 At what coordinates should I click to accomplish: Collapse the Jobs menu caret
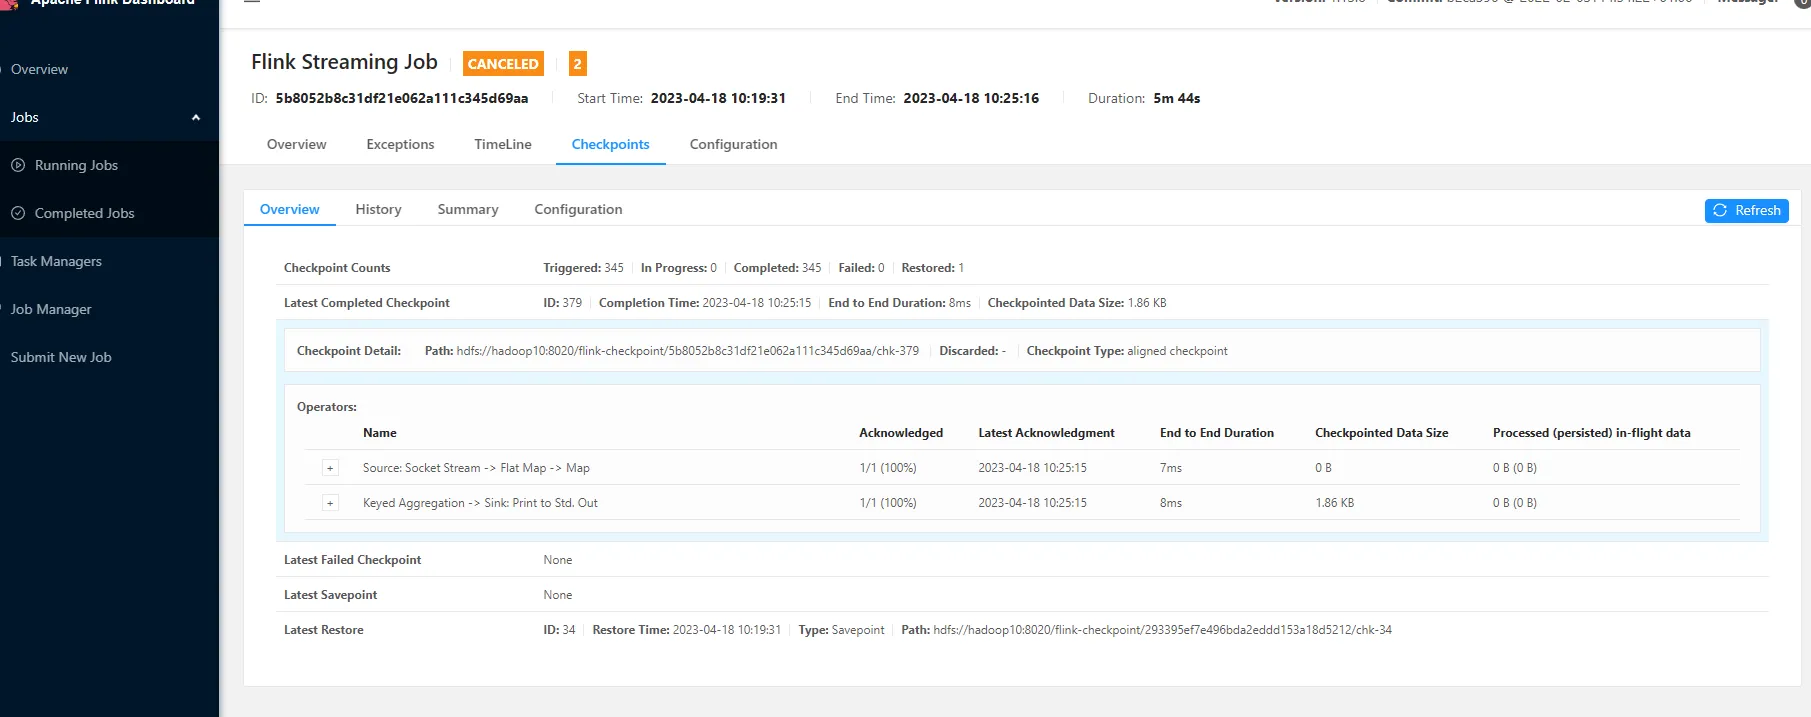point(196,117)
